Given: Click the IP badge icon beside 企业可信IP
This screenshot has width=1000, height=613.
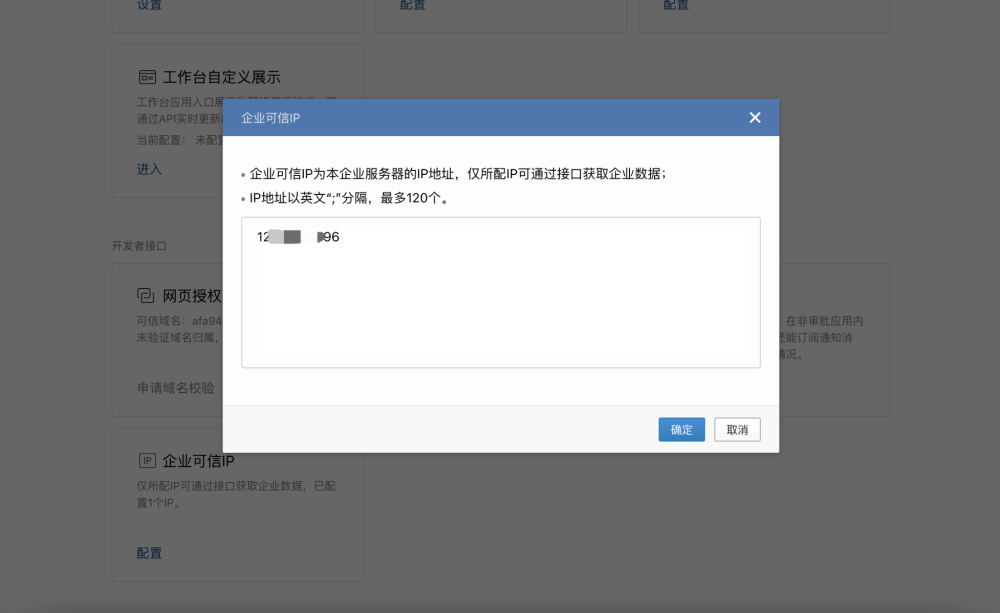Looking at the screenshot, I should pyautogui.click(x=146, y=461).
